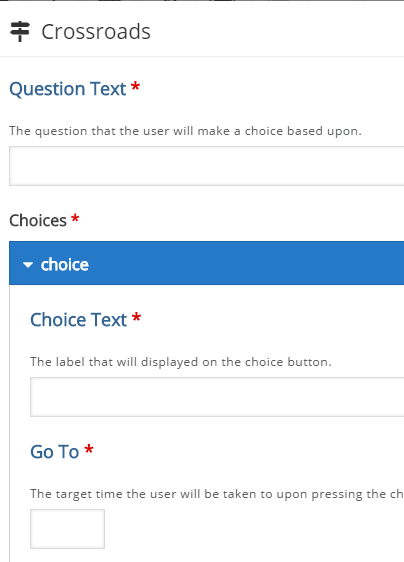Click red asterisk next to Go To

89,449
